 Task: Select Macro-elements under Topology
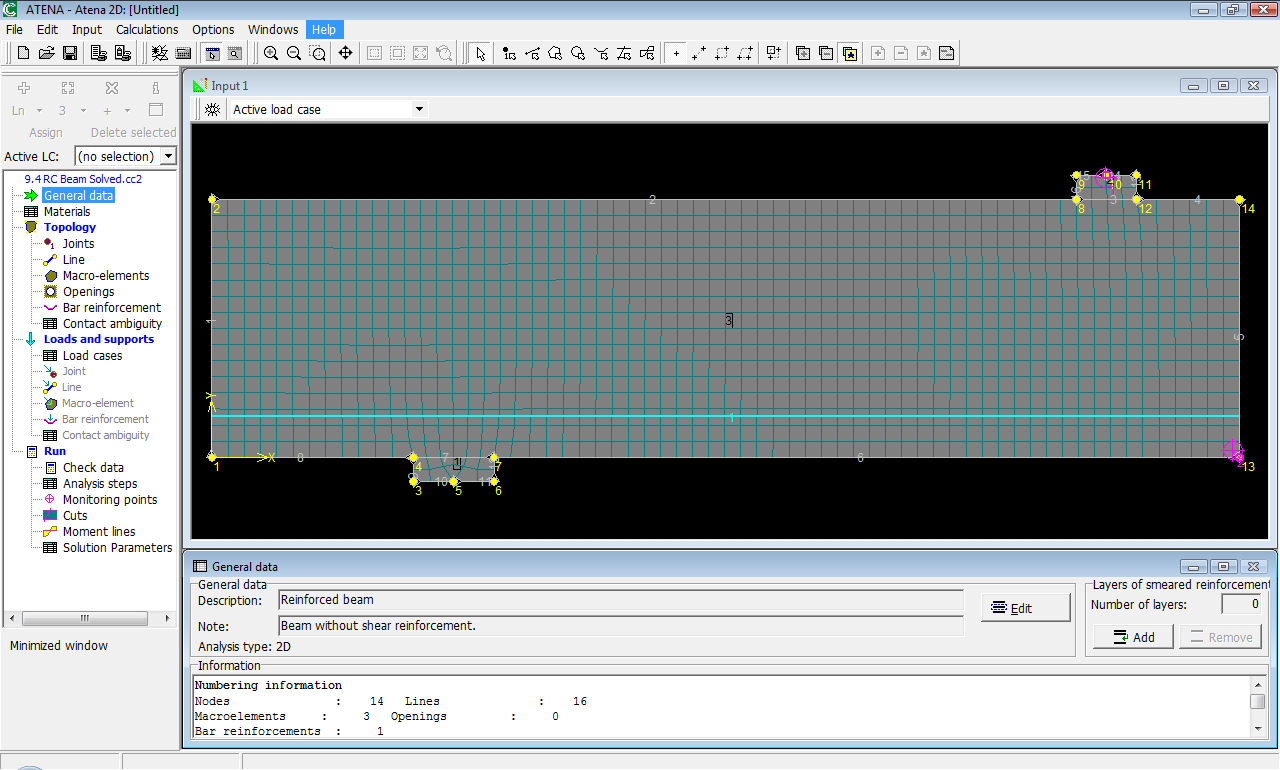[x=106, y=275]
